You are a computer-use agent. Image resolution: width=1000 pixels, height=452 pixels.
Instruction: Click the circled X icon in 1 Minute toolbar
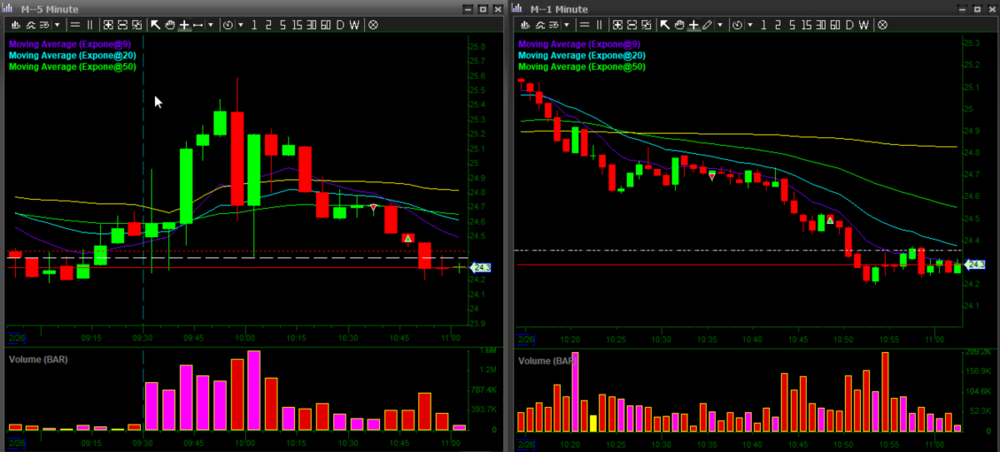883,24
